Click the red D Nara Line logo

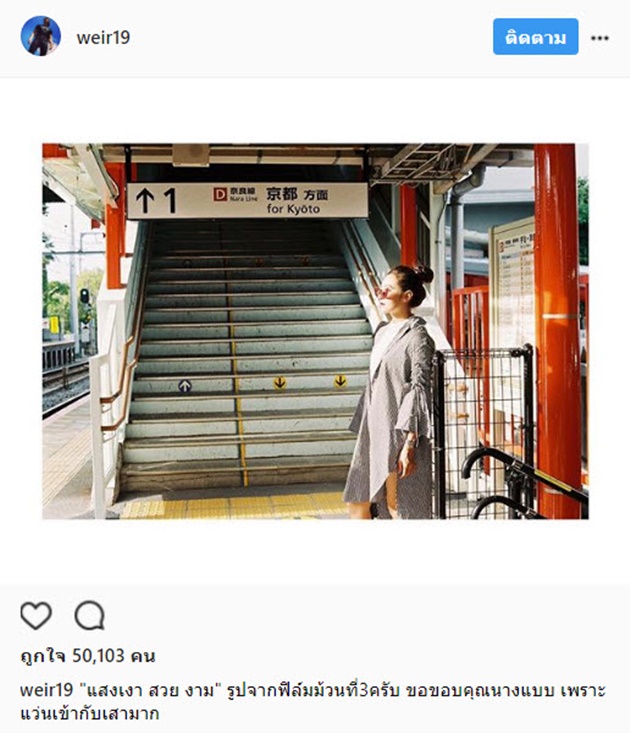(220, 194)
